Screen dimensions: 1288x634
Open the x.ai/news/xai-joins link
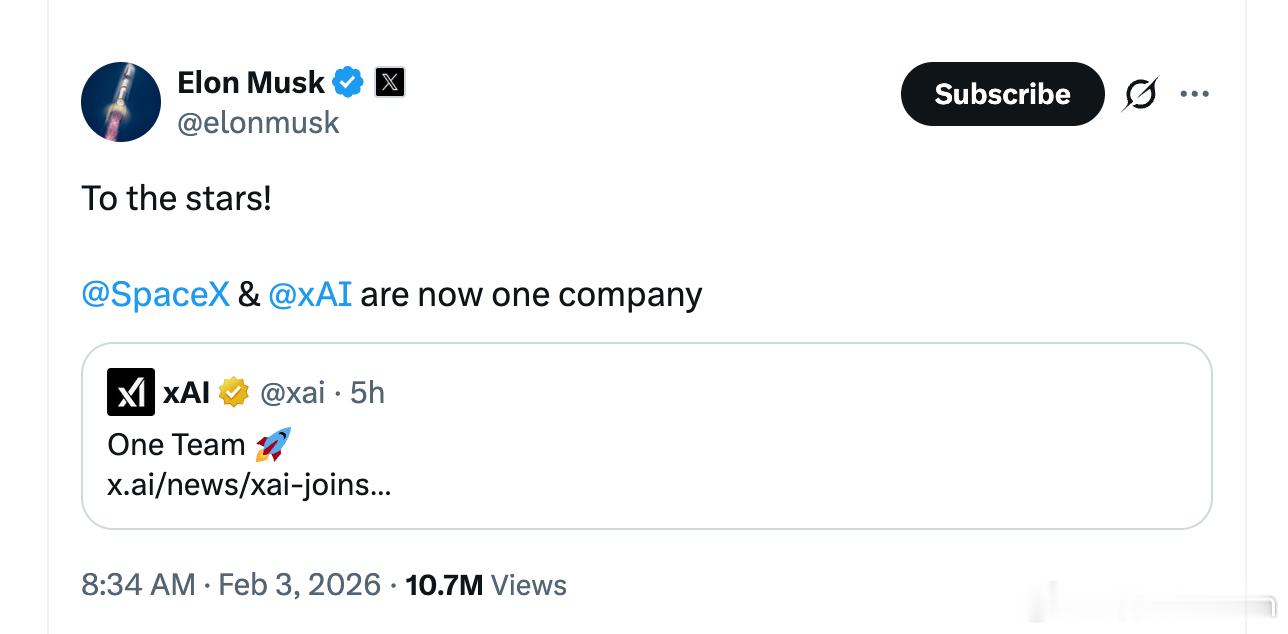coord(249,485)
